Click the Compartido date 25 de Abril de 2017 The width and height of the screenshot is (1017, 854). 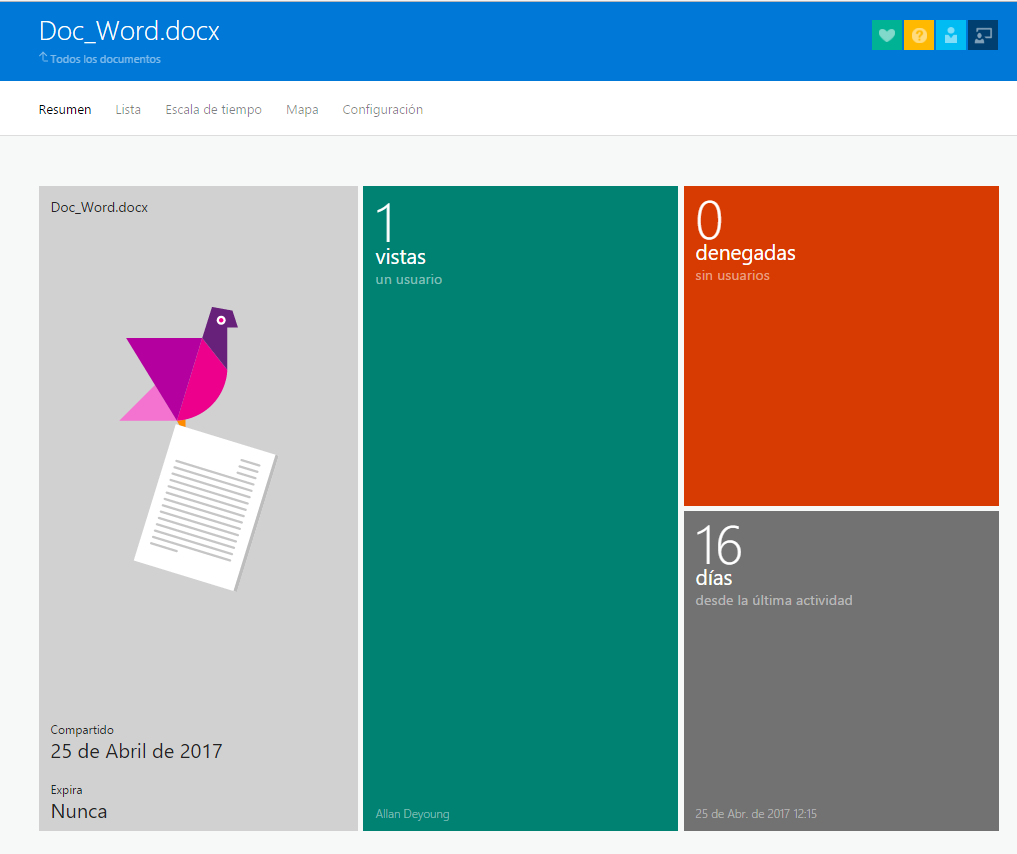(136, 751)
